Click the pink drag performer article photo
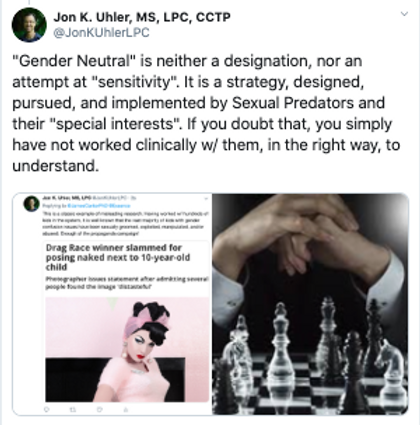The image size is (420, 425). [127, 350]
